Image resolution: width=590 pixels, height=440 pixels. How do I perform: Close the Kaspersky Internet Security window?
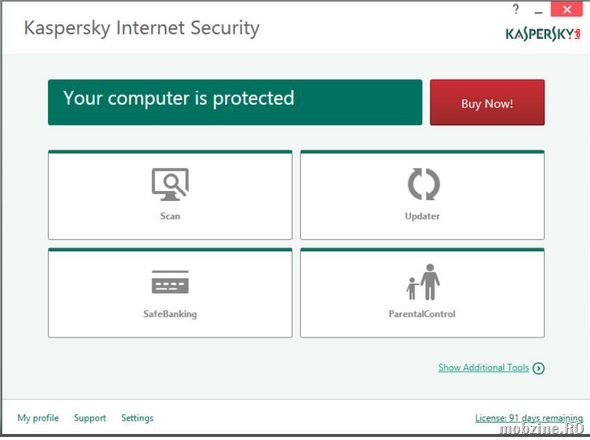[x=567, y=9]
